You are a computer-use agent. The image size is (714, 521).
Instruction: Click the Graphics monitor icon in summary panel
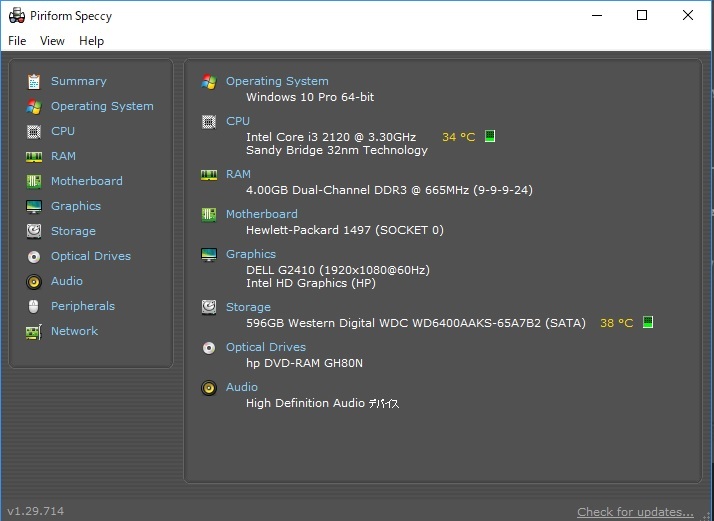coord(209,255)
